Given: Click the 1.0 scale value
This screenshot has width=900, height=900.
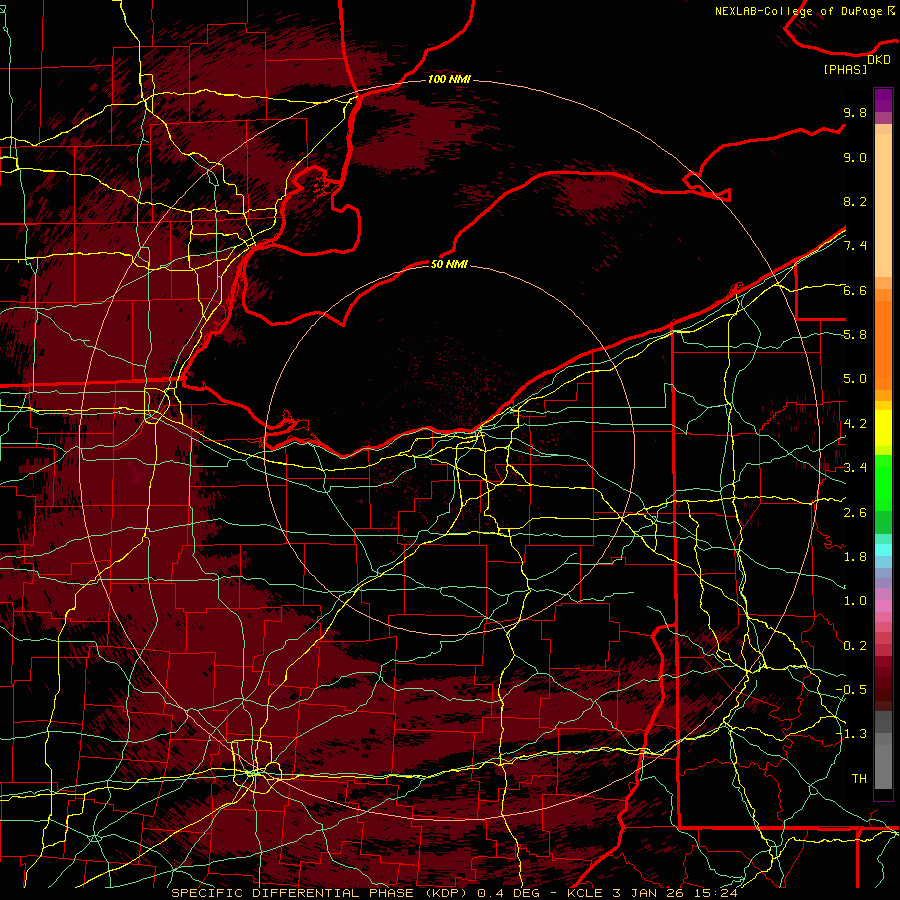Looking at the screenshot, I should (x=855, y=601).
